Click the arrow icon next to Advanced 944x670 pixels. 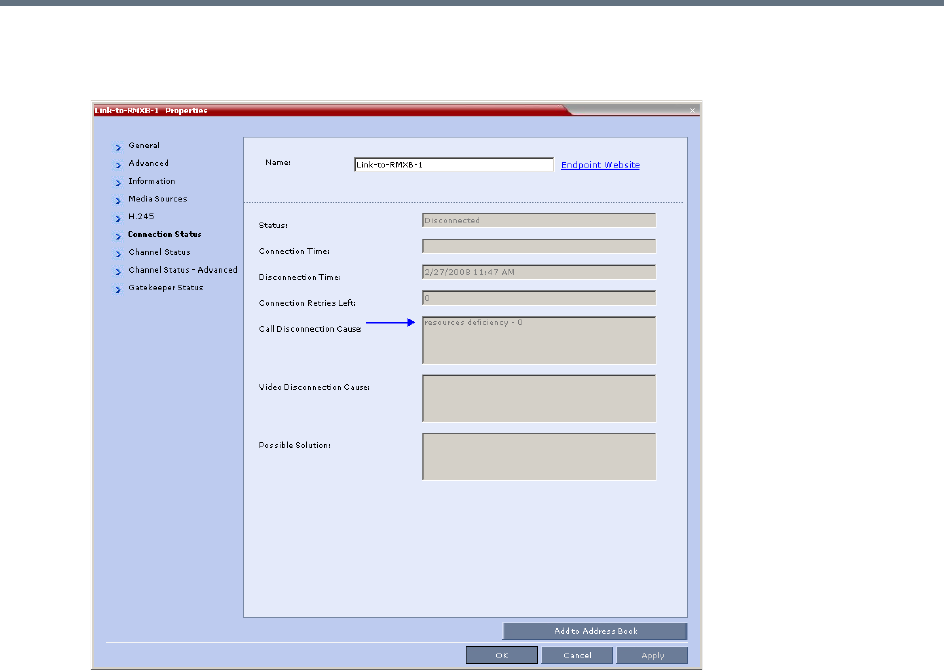(x=118, y=164)
